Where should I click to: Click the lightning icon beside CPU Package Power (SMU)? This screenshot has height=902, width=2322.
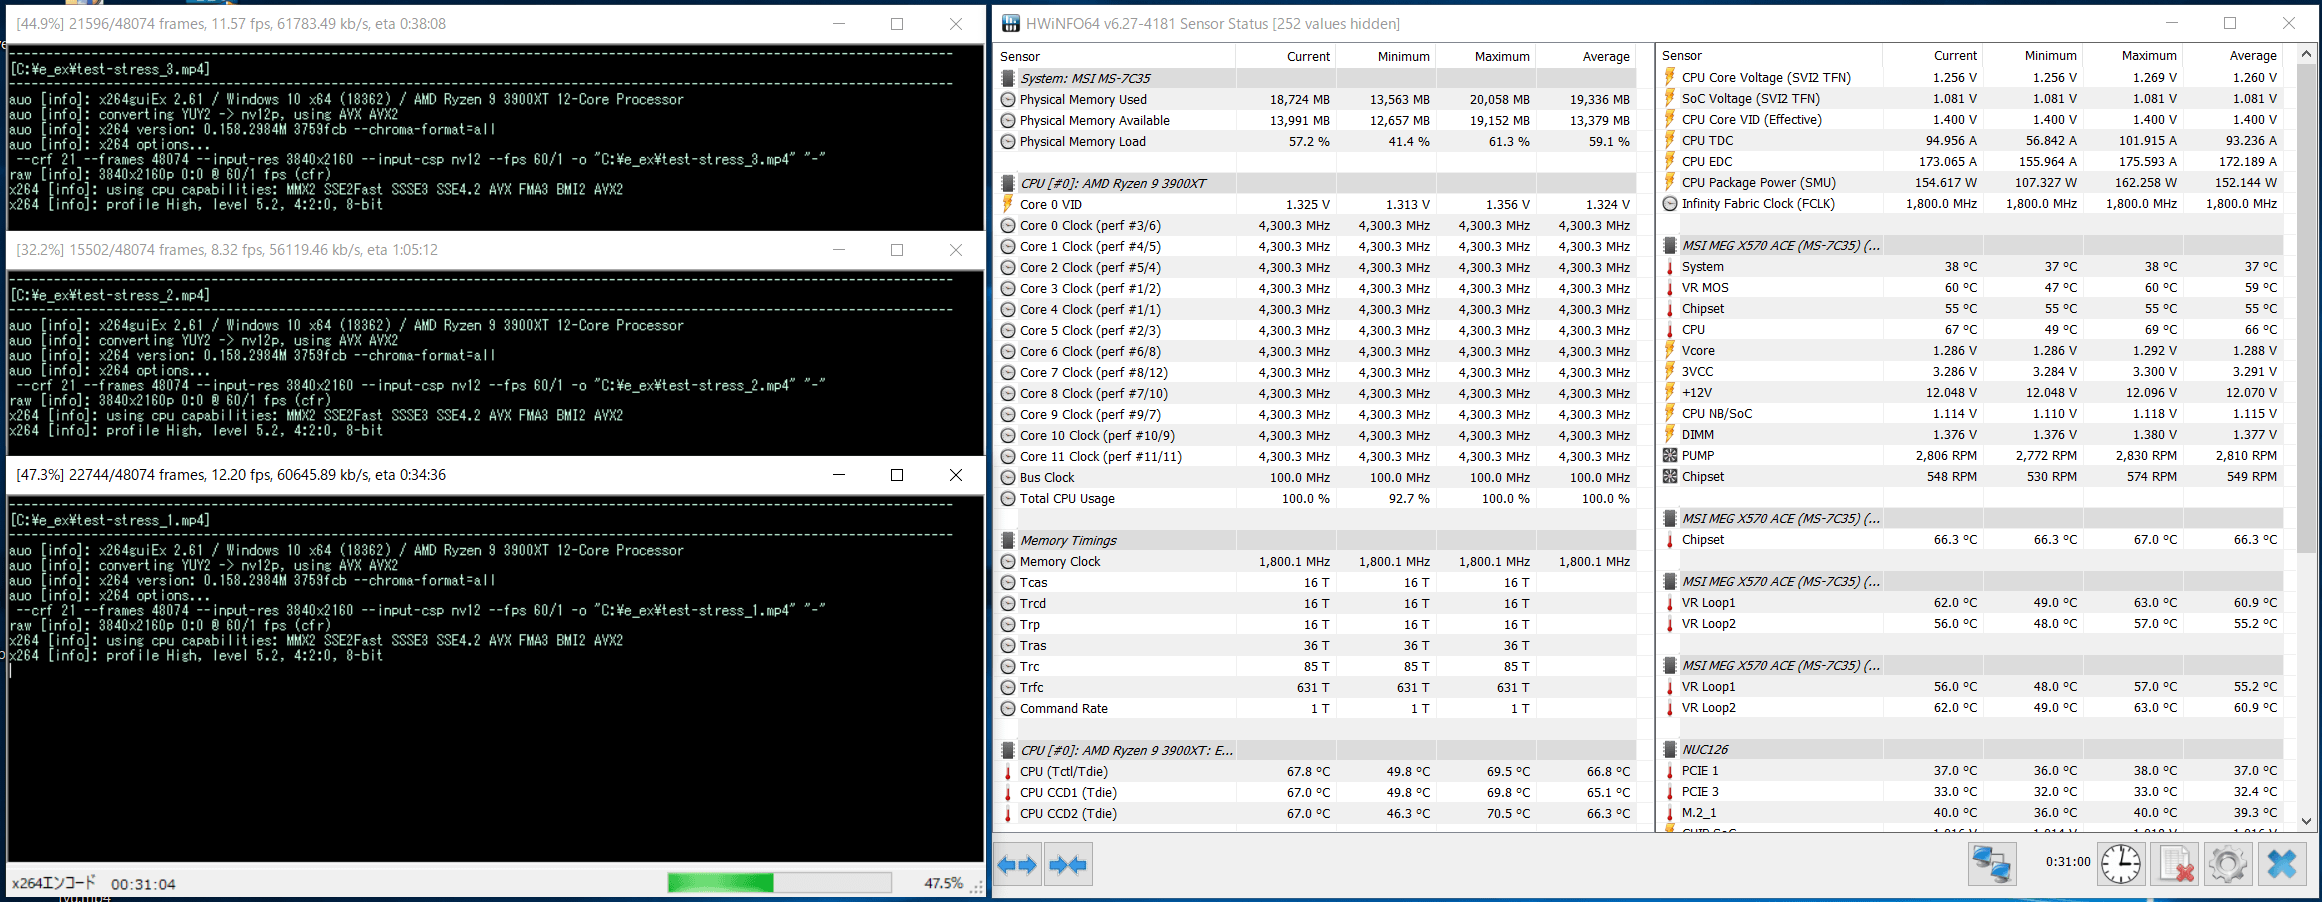point(1669,182)
